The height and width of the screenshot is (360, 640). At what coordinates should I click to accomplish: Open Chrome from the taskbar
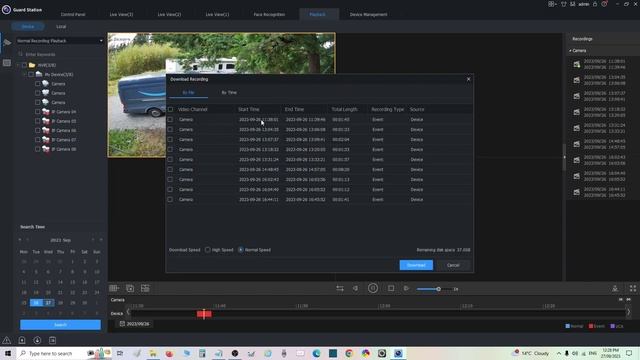point(349,353)
